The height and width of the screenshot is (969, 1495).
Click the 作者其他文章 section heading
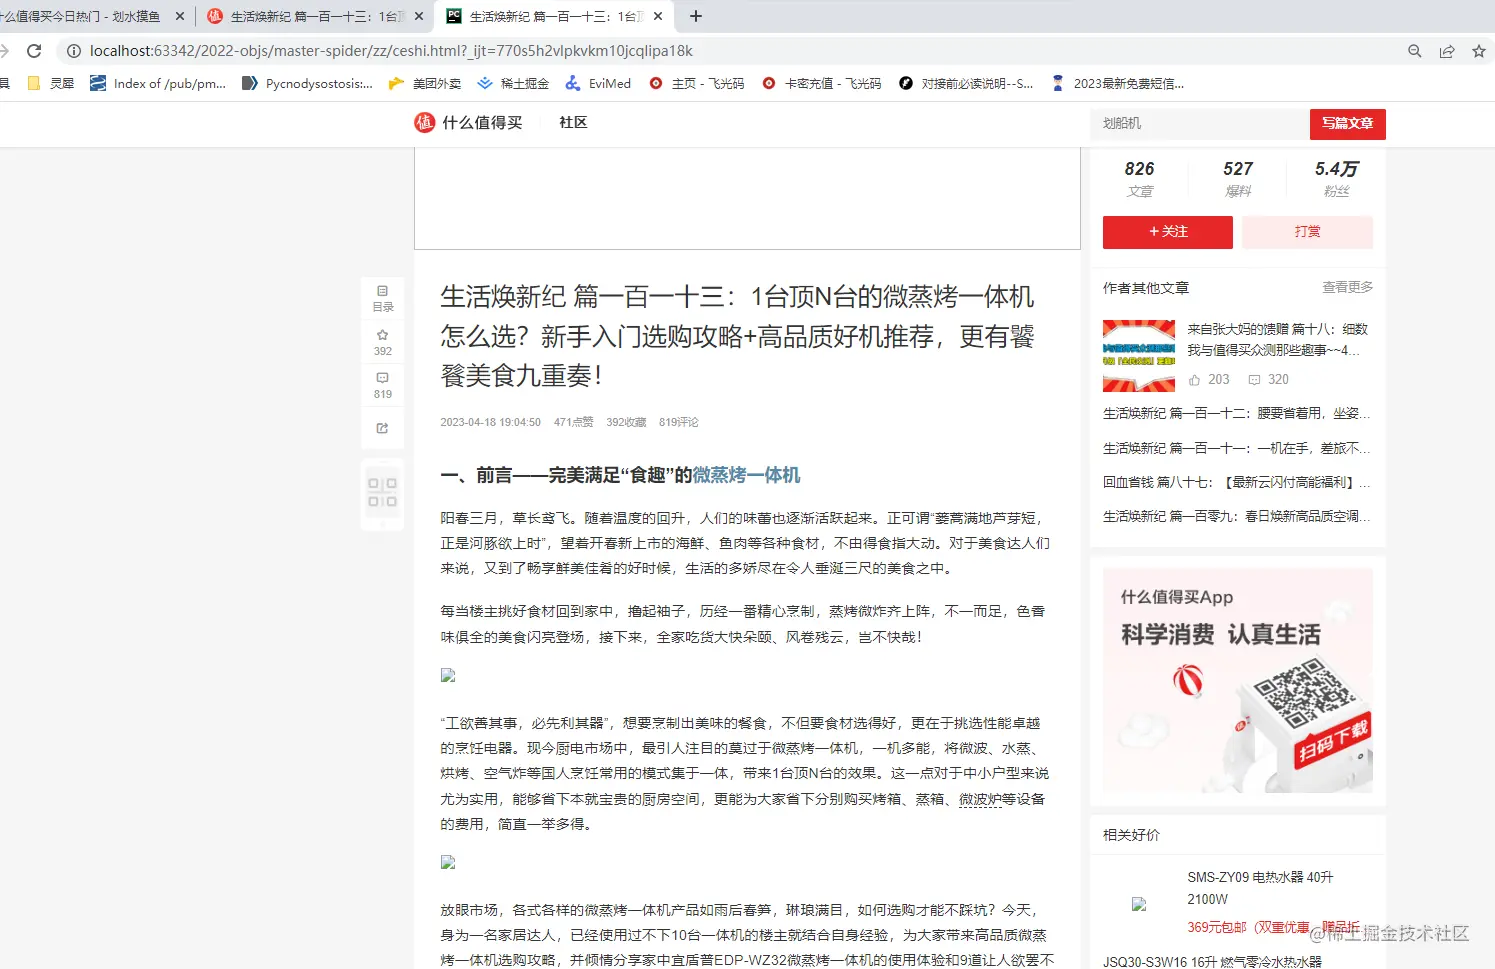1146,288
